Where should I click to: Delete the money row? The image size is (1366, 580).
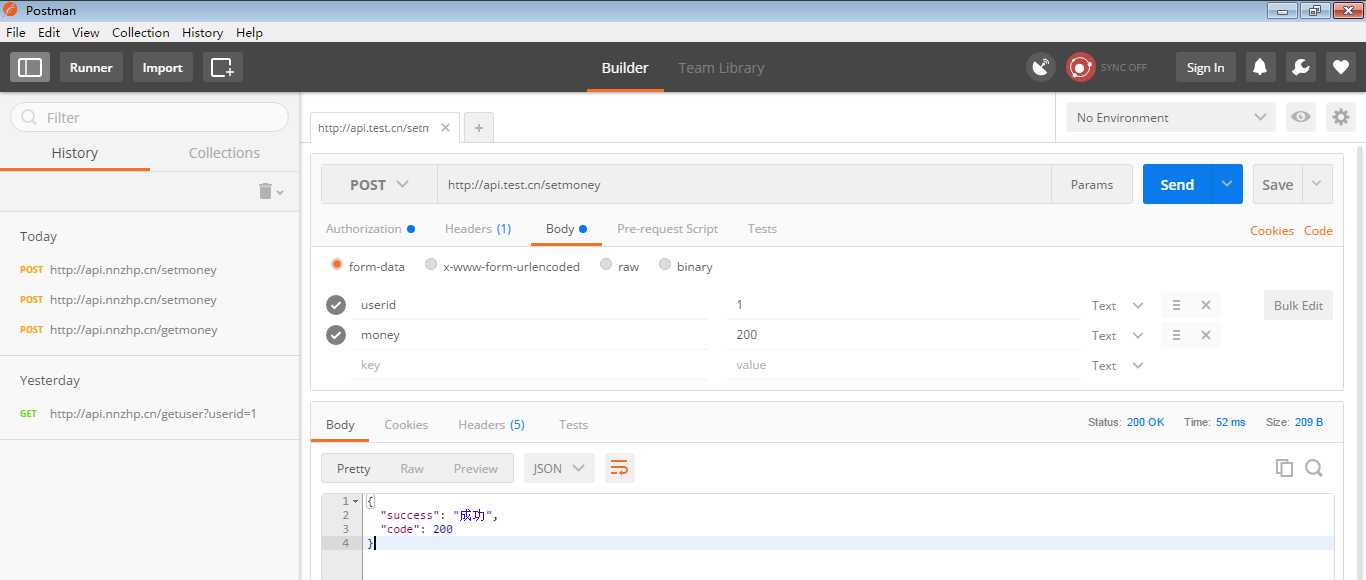coord(1206,335)
